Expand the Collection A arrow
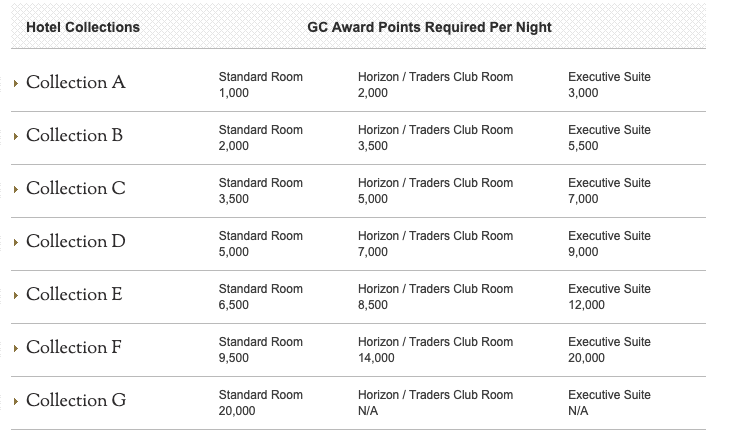This screenshot has width=731, height=436. pos(16,83)
